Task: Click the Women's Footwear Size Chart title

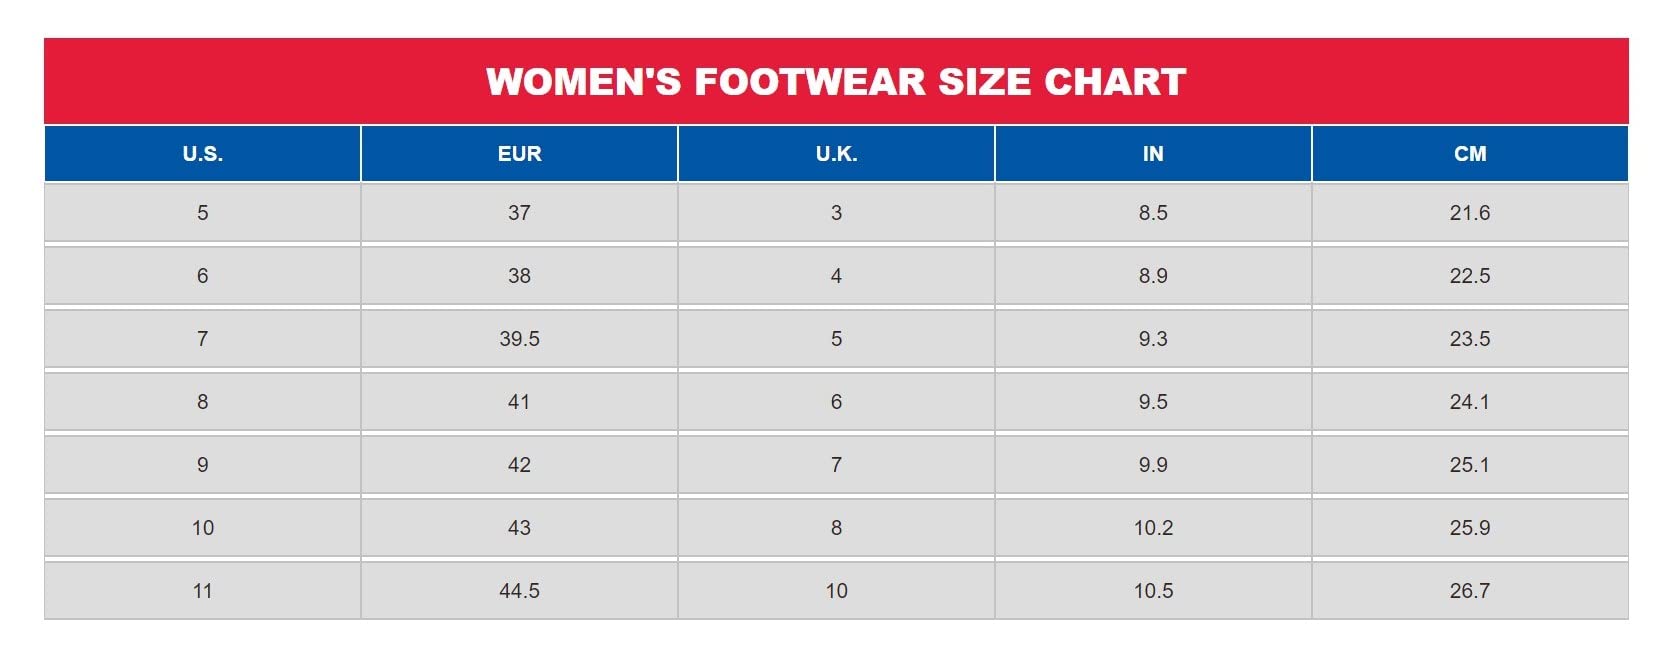Action: 836,82
